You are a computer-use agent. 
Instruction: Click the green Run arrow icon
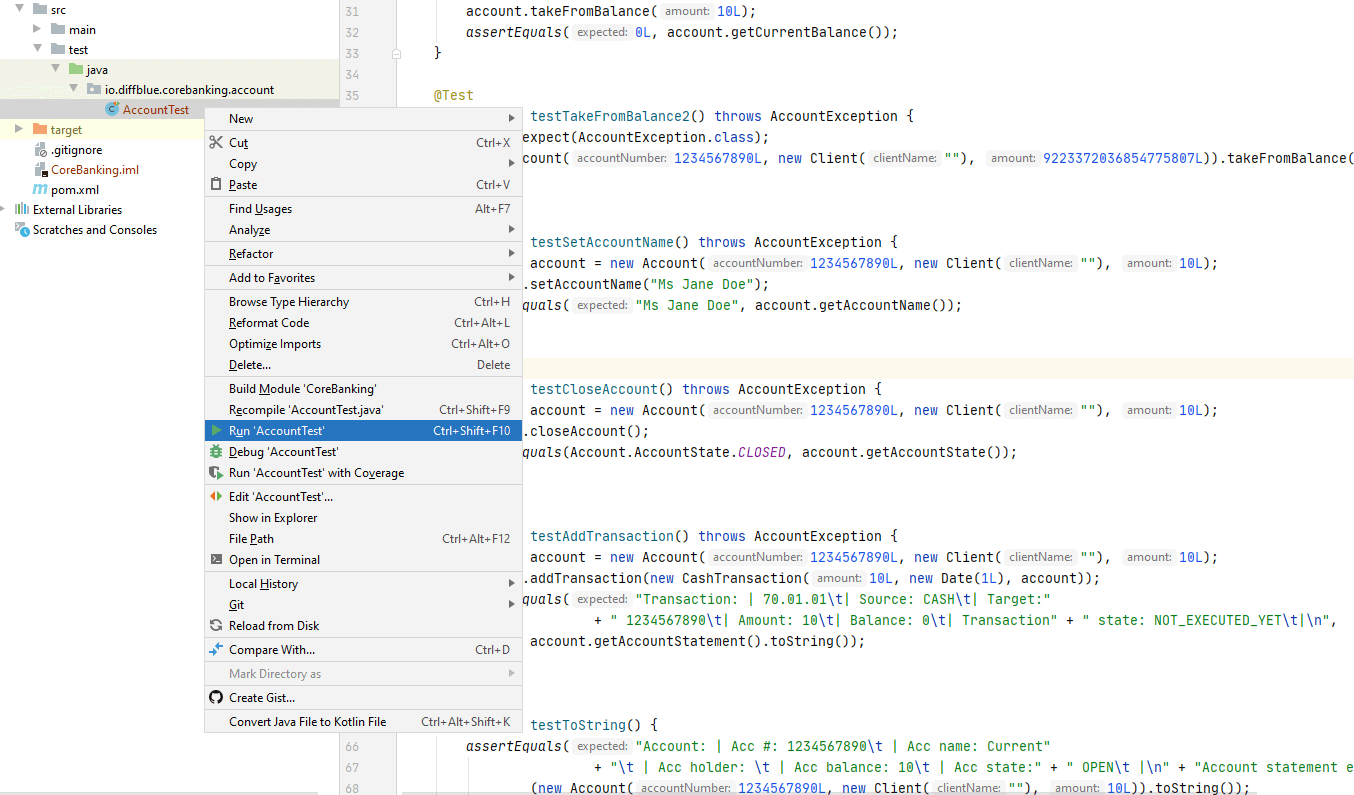point(215,431)
